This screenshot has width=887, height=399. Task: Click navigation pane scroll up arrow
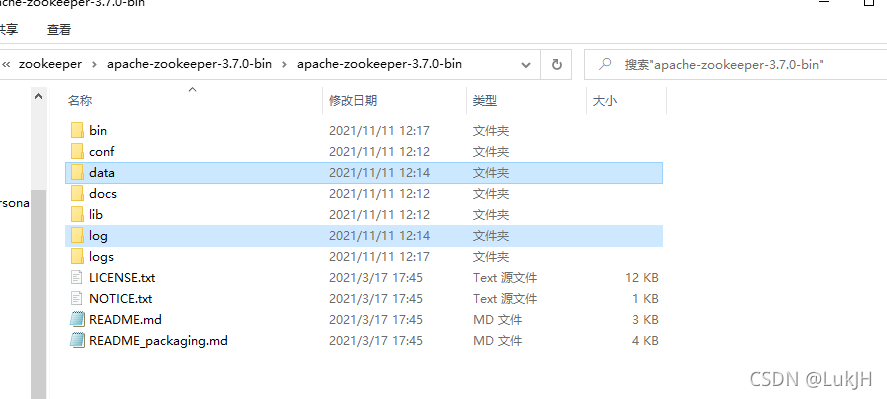tap(38, 96)
